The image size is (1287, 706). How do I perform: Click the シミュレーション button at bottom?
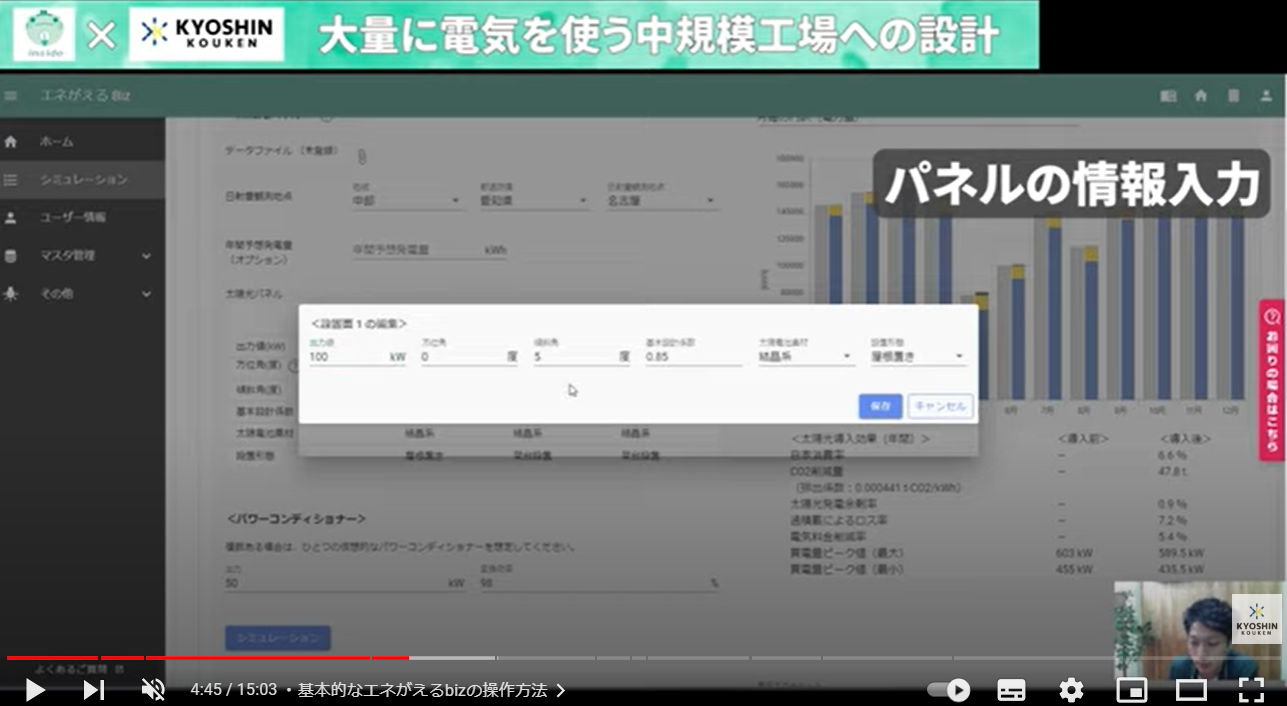click(278, 638)
